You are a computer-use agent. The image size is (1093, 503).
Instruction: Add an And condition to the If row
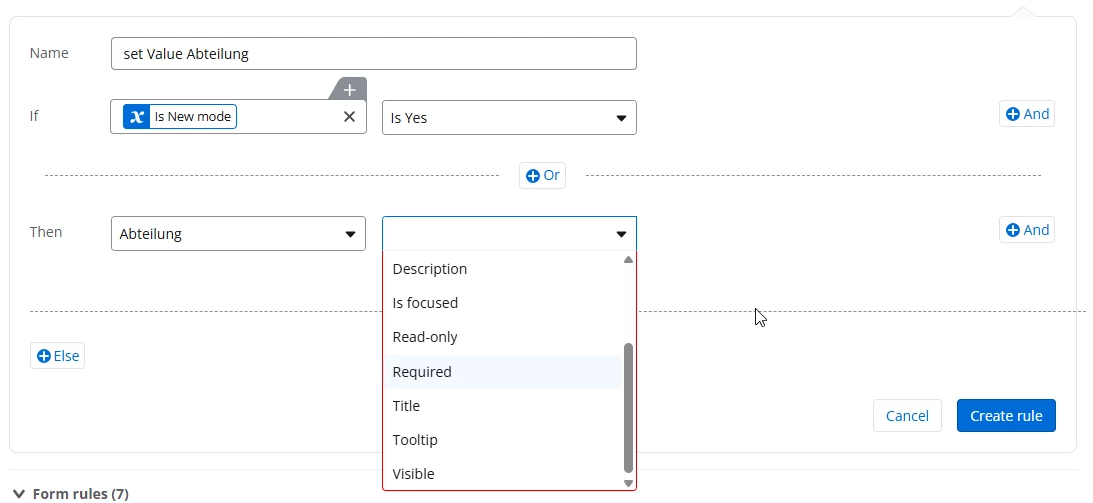click(1027, 114)
